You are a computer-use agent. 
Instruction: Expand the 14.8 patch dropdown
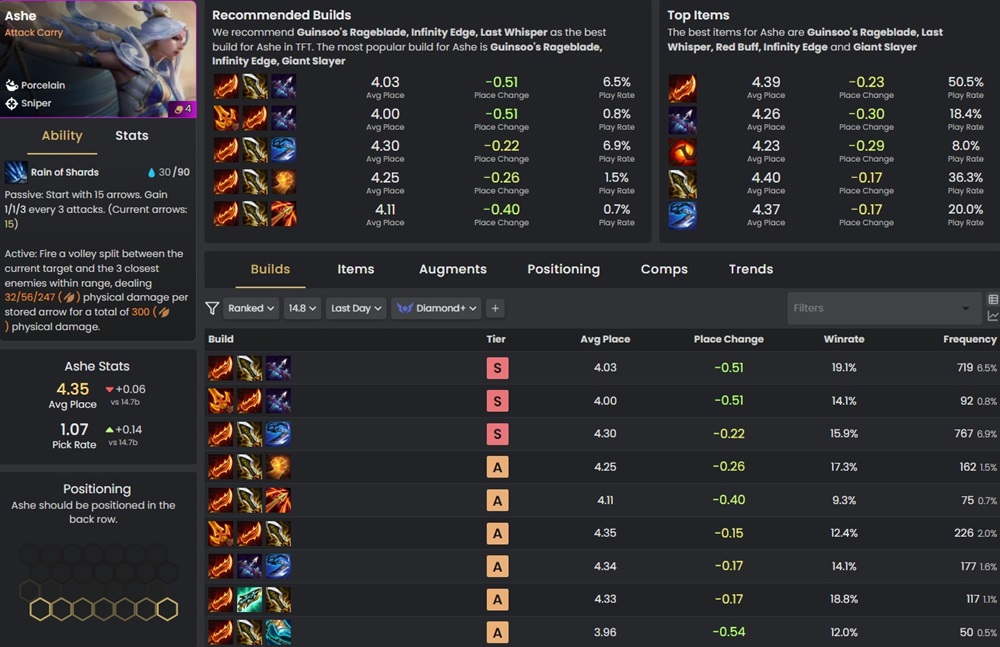click(x=302, y=308)
